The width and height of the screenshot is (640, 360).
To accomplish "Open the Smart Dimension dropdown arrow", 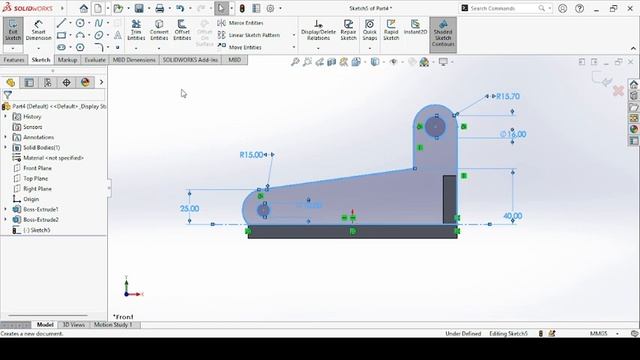I will pos(38,49).
